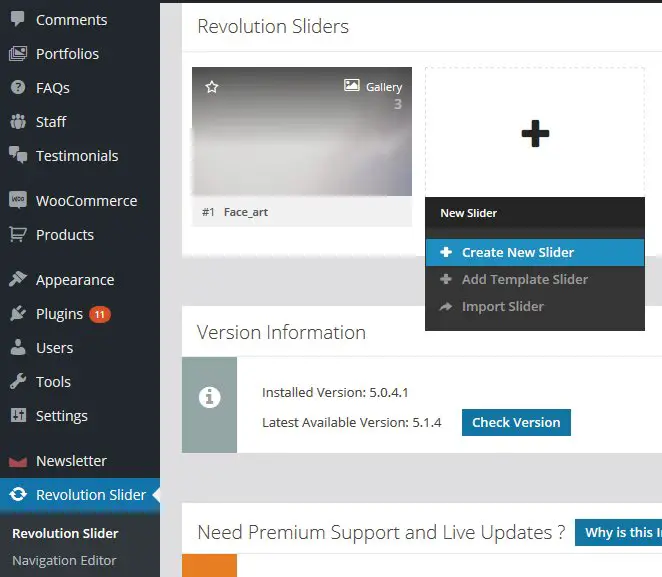Click the Users person icon
Image resolution: width=662 pixels, height=577 pixels.
(x=18, y=347)
